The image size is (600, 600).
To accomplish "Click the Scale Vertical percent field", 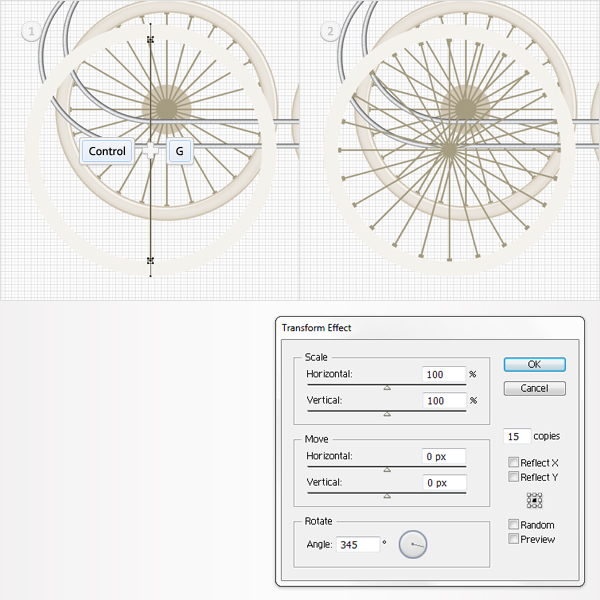I will (x=444, y=401).
